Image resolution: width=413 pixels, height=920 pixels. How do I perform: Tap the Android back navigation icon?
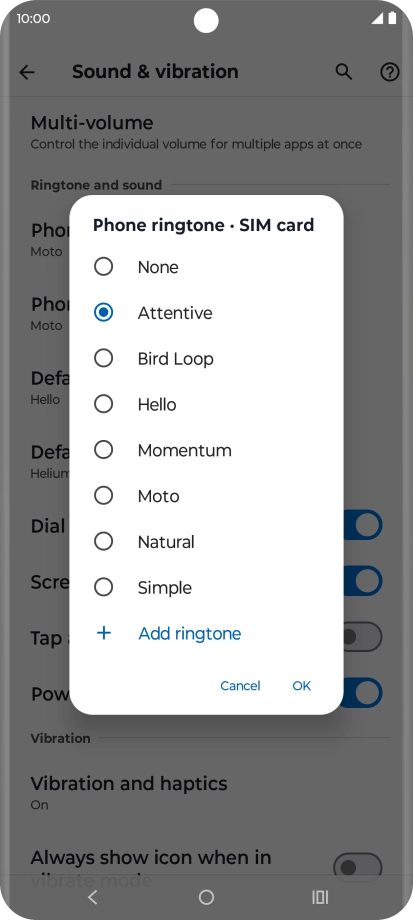[92, 897]
